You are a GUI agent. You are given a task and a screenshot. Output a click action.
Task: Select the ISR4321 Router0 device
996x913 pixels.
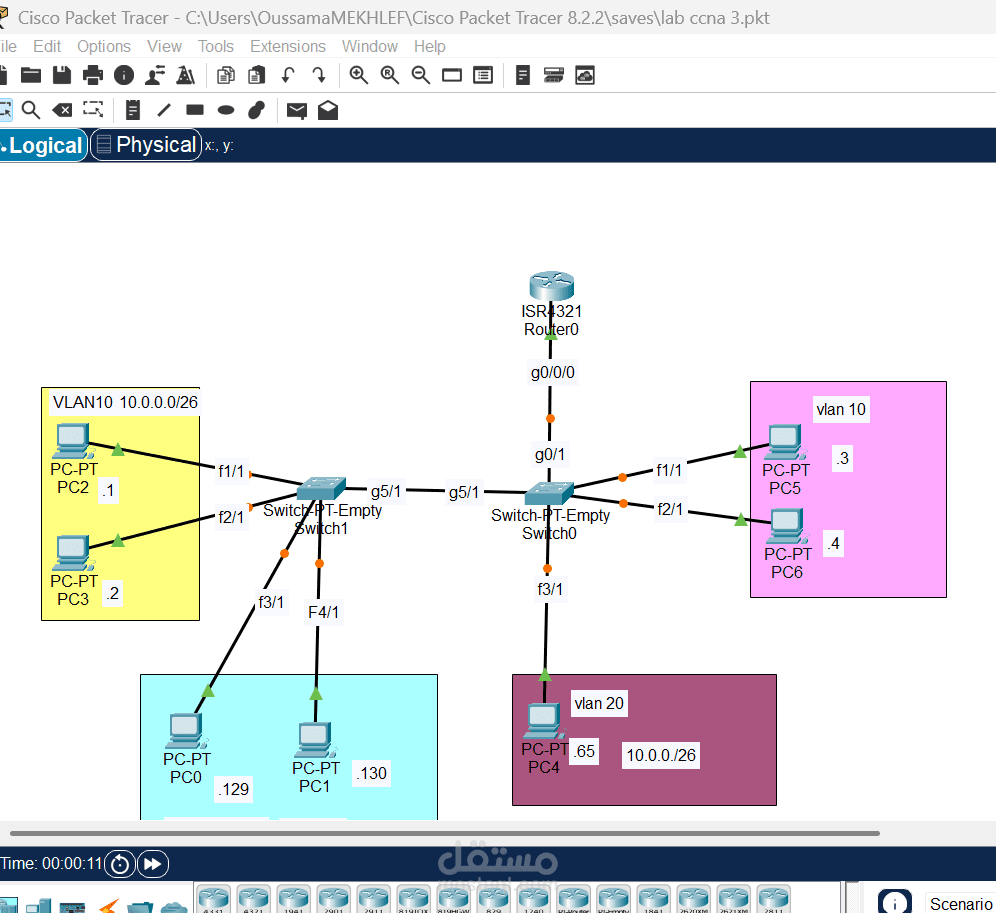pyautogui.click(x=551, y=286)
